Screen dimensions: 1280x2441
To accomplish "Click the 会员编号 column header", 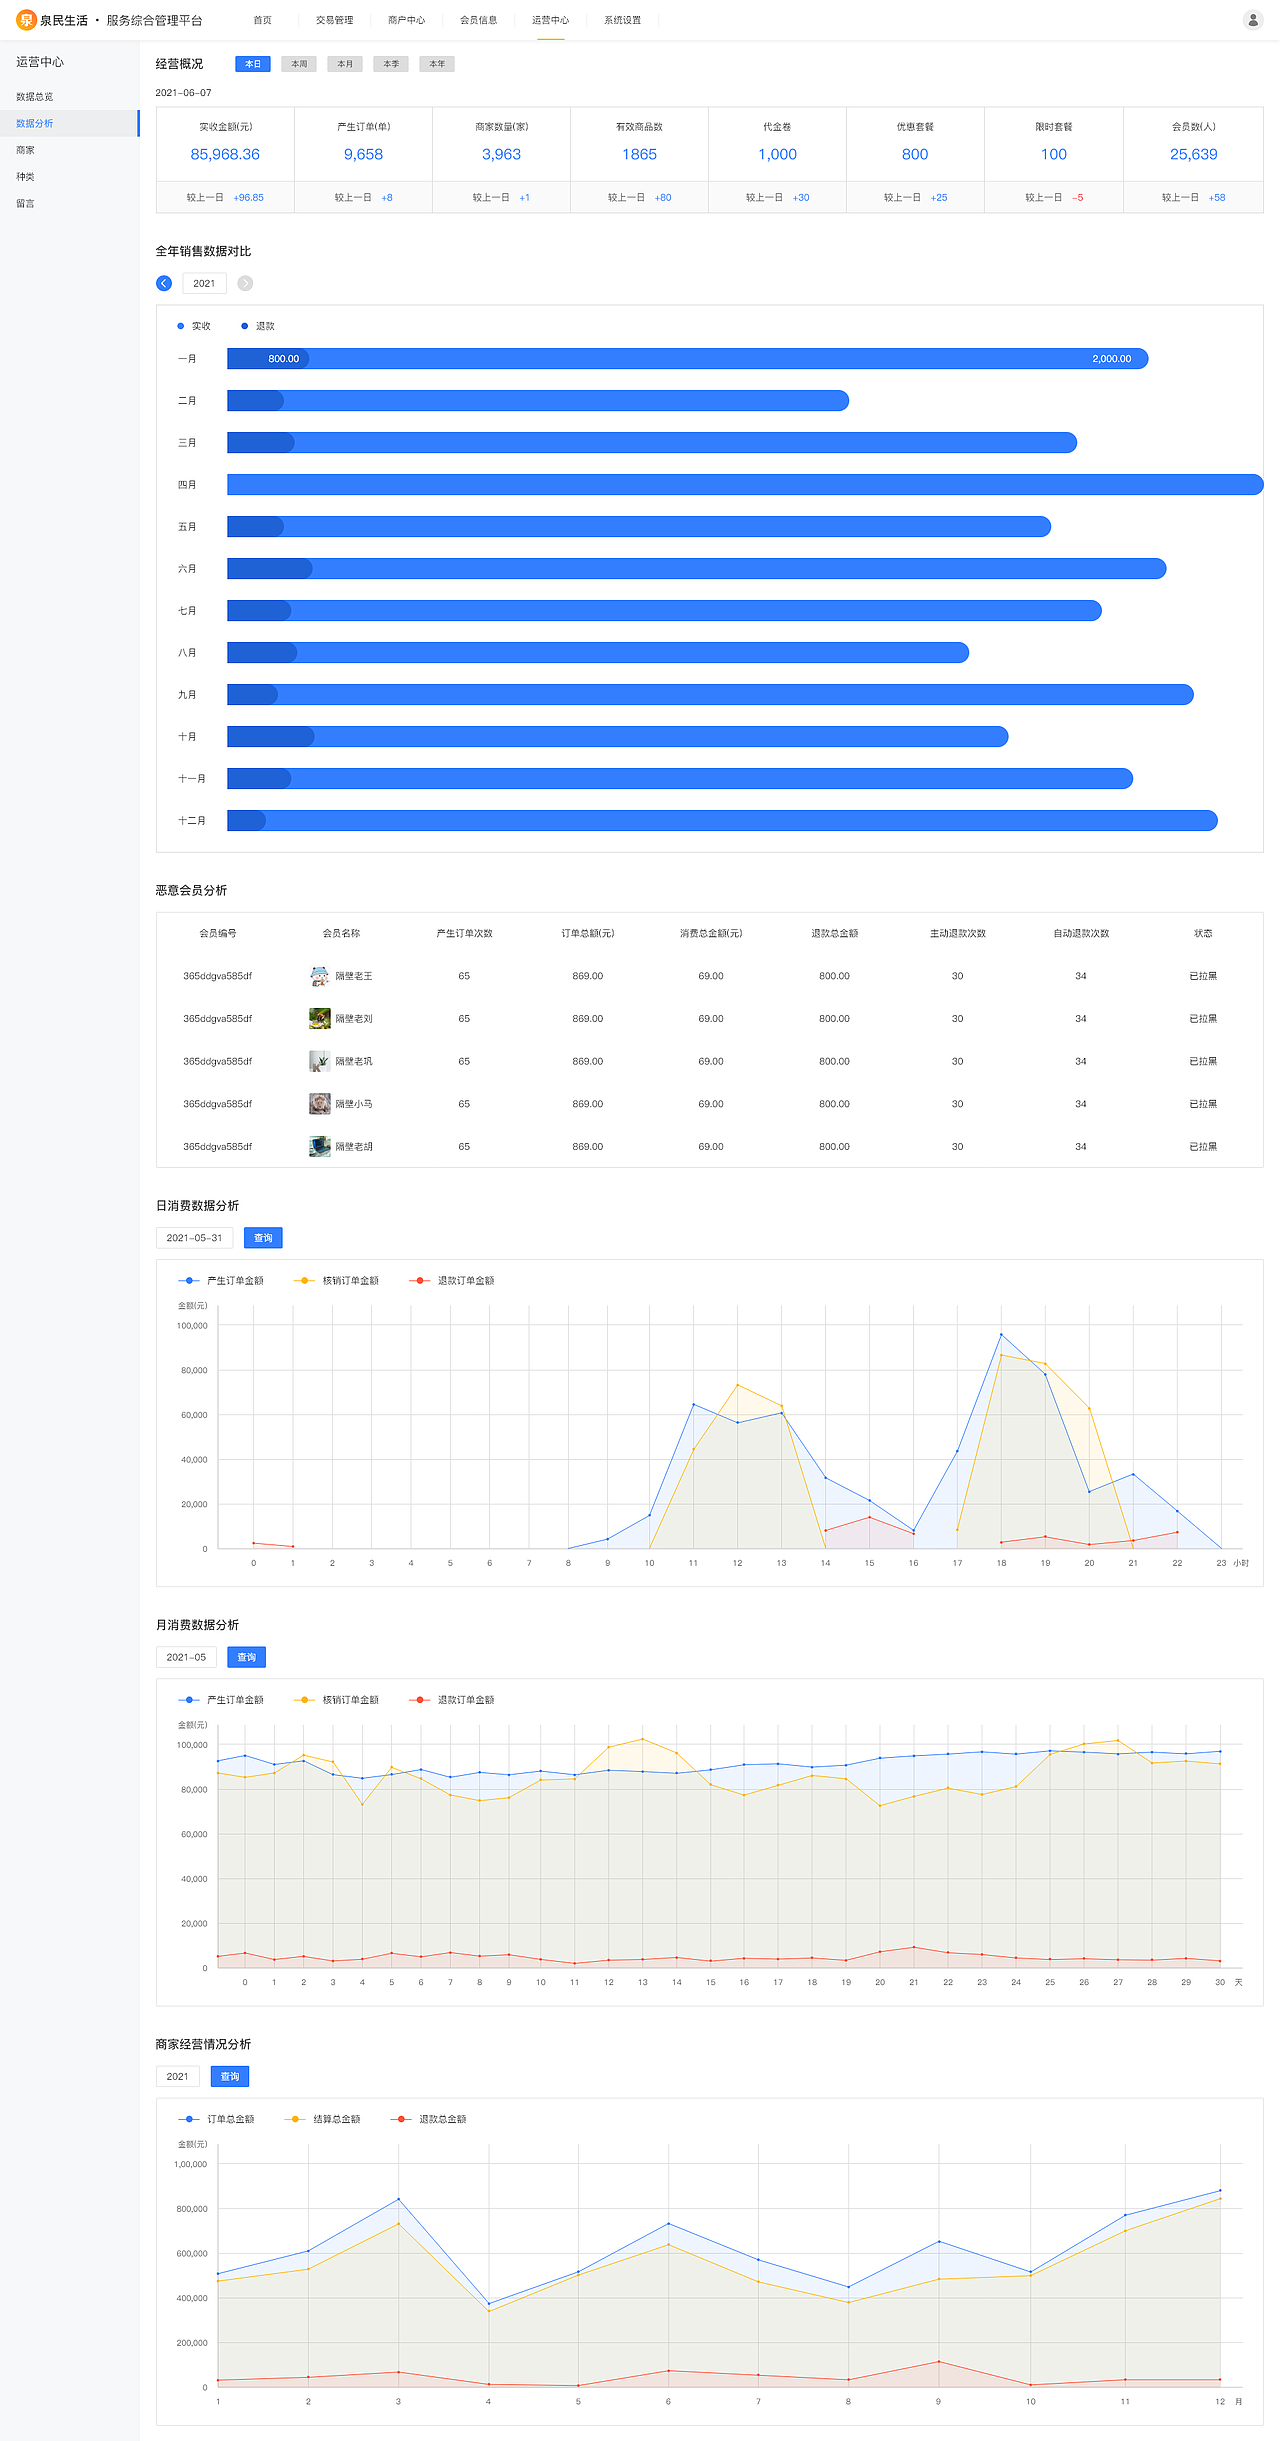I will click(x=218, y=933).
